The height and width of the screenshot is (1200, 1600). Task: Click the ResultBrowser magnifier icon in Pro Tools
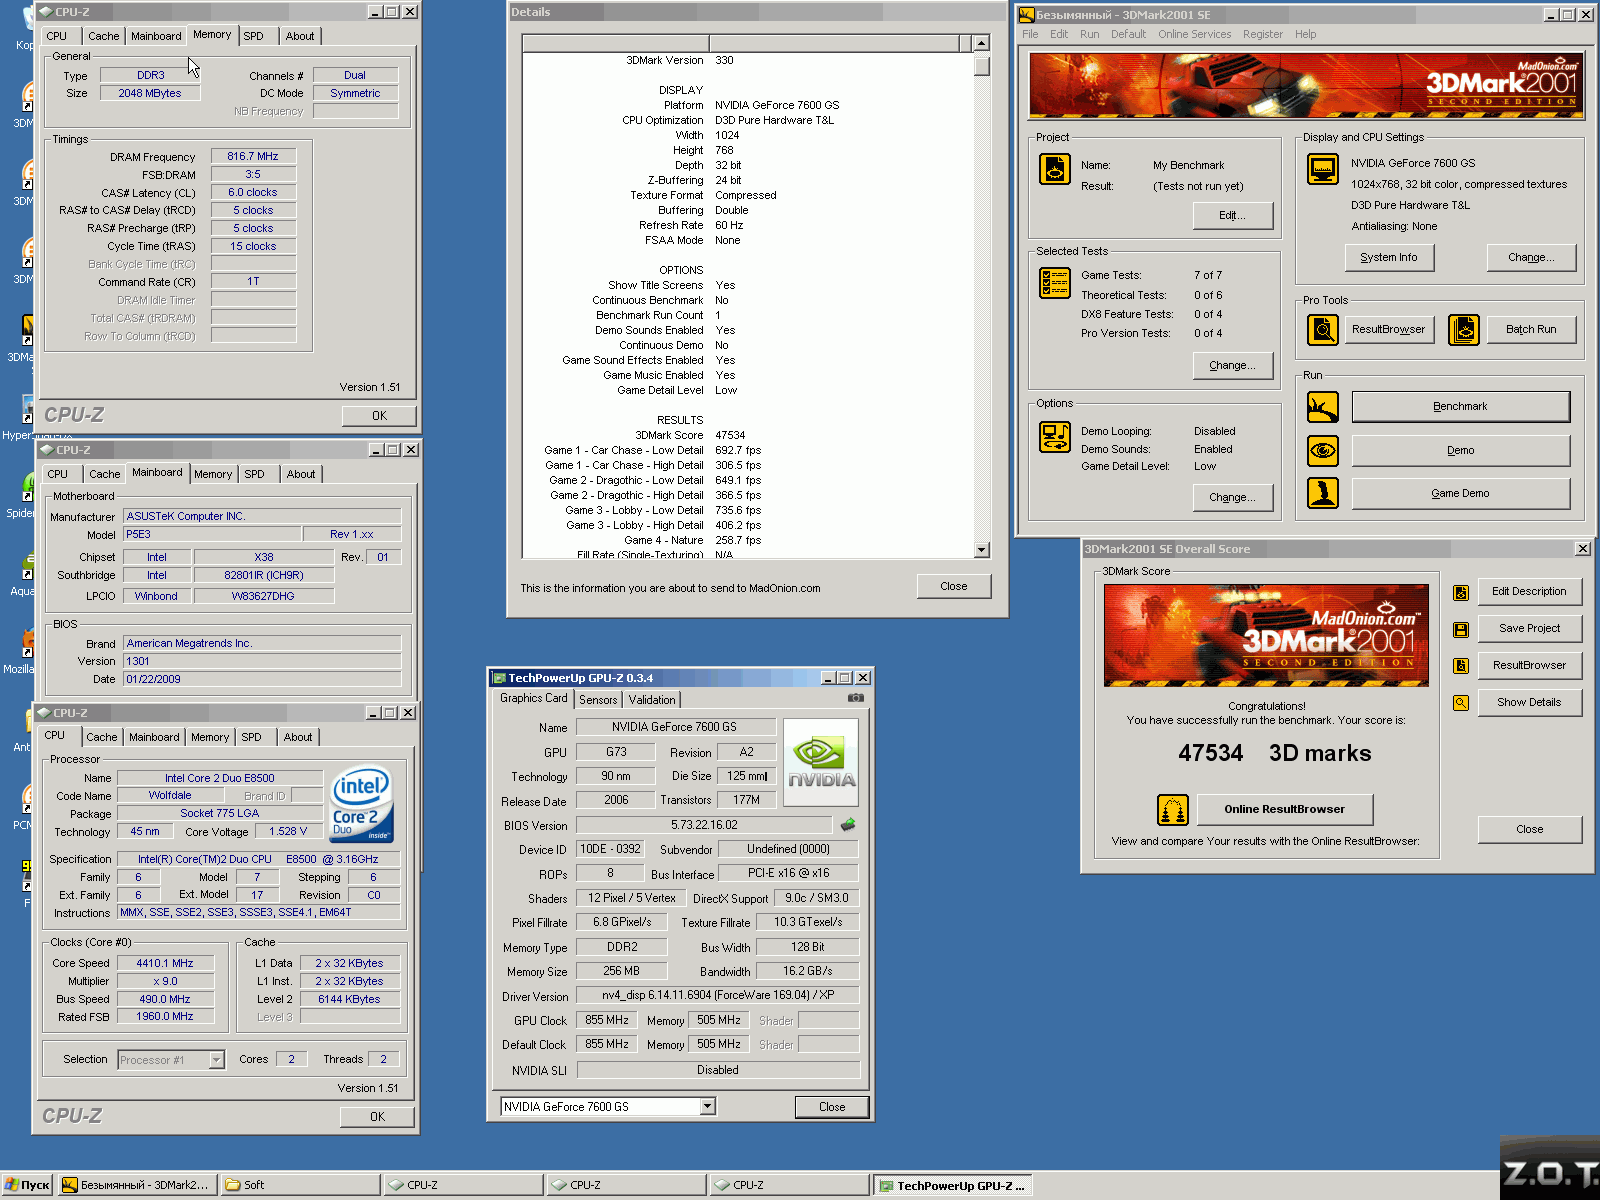pyautogui.click(x=1323, y=329)
